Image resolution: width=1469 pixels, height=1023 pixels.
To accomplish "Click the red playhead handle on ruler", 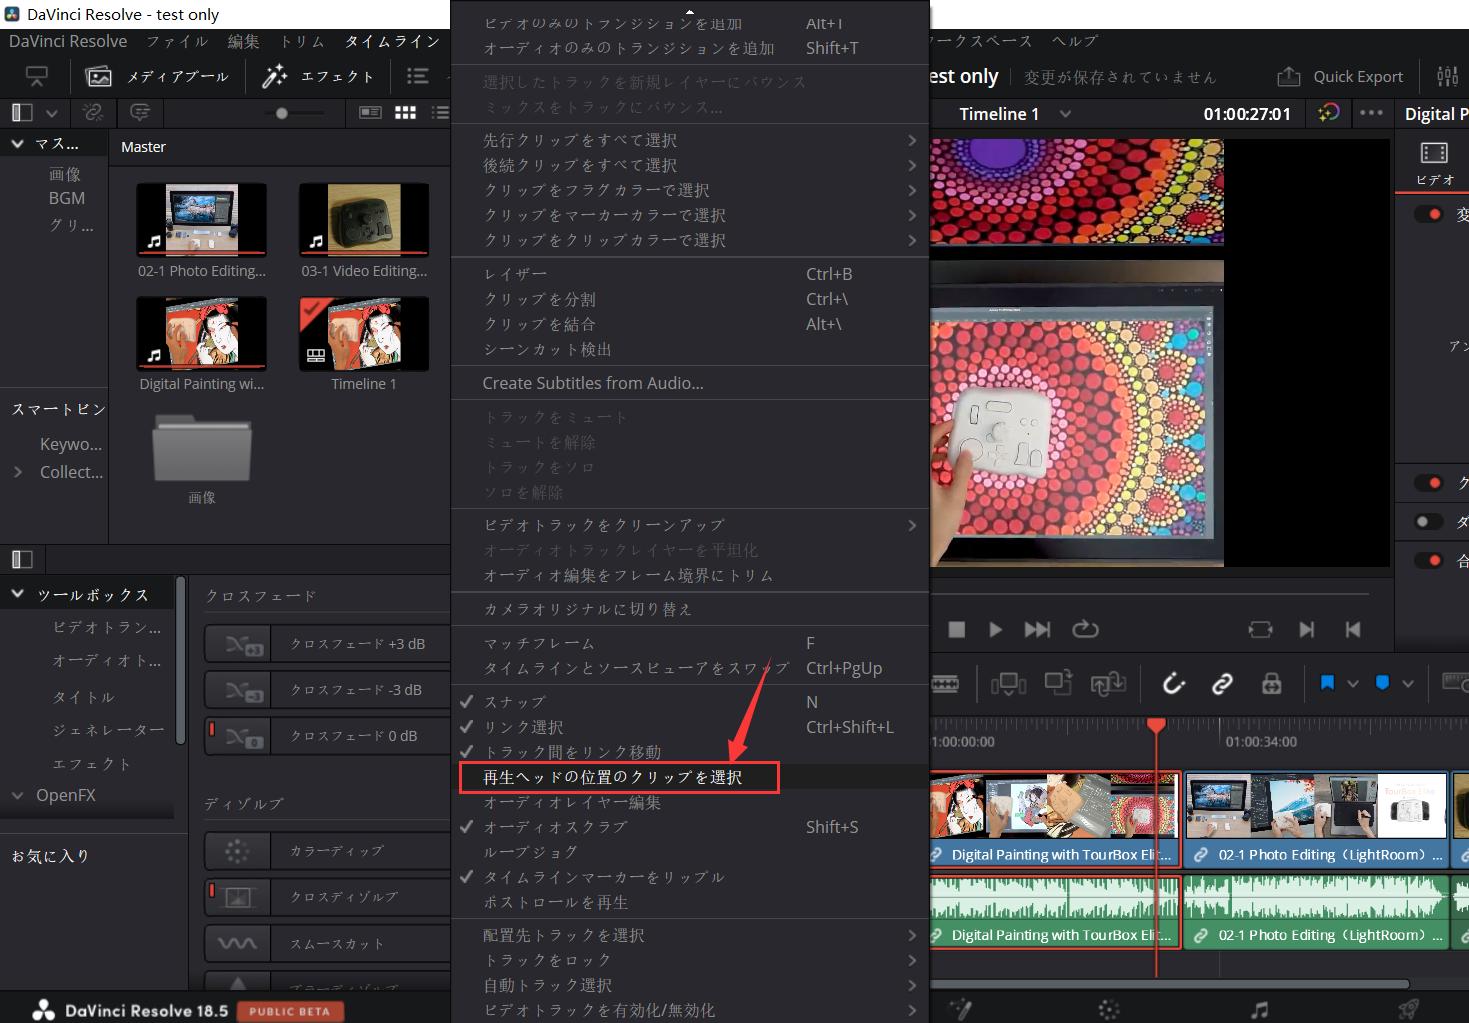I will coord(1156,725).
